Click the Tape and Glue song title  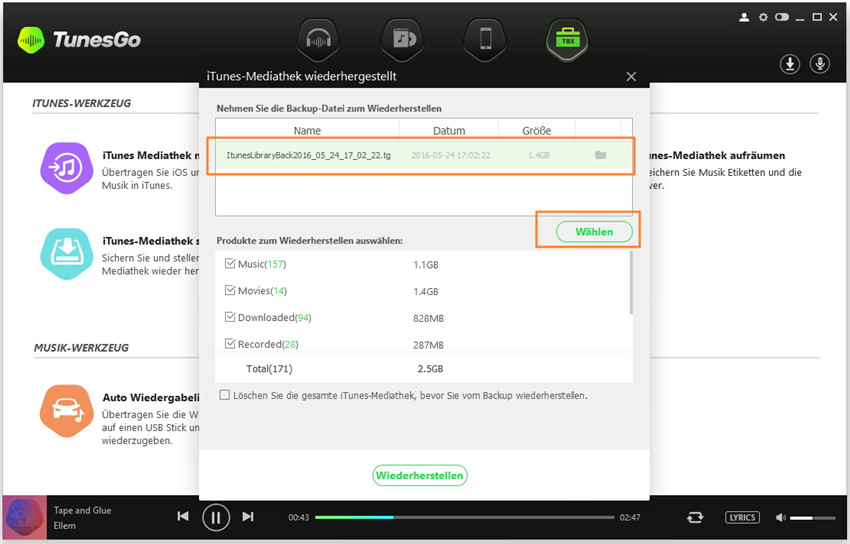[82, 510]
